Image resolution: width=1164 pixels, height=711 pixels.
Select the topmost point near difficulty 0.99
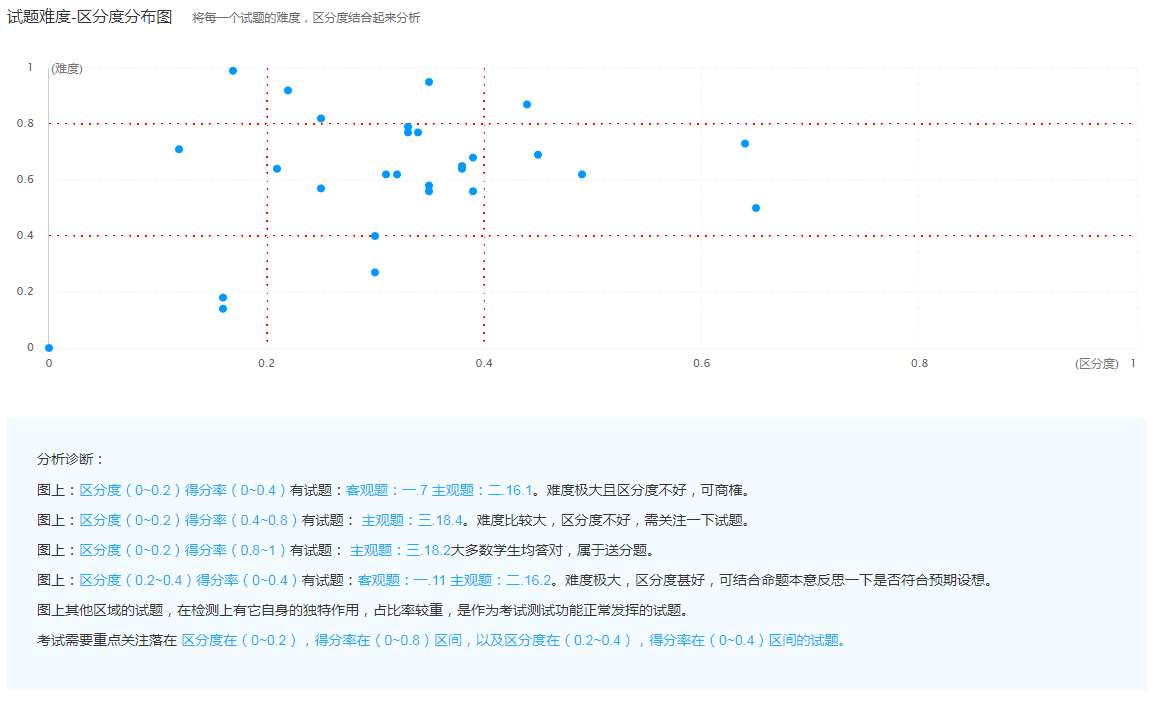pos(233,71)
